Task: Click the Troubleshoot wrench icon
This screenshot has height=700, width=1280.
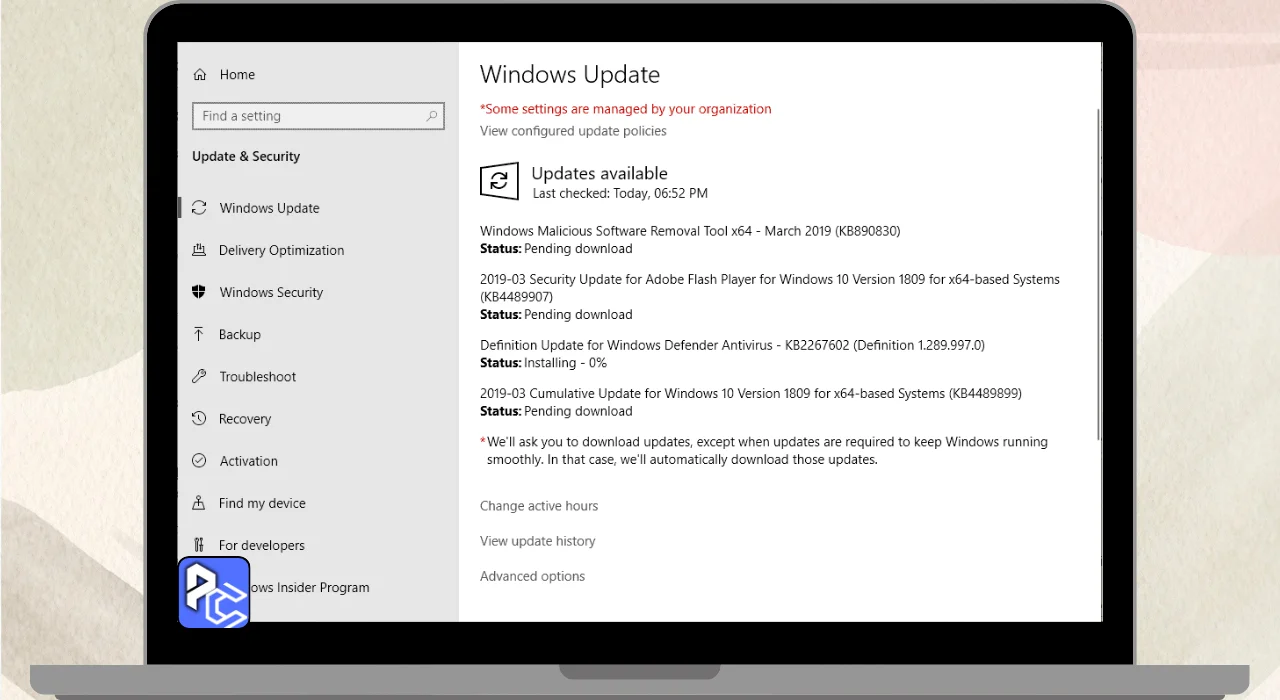Action: [199, 376]
